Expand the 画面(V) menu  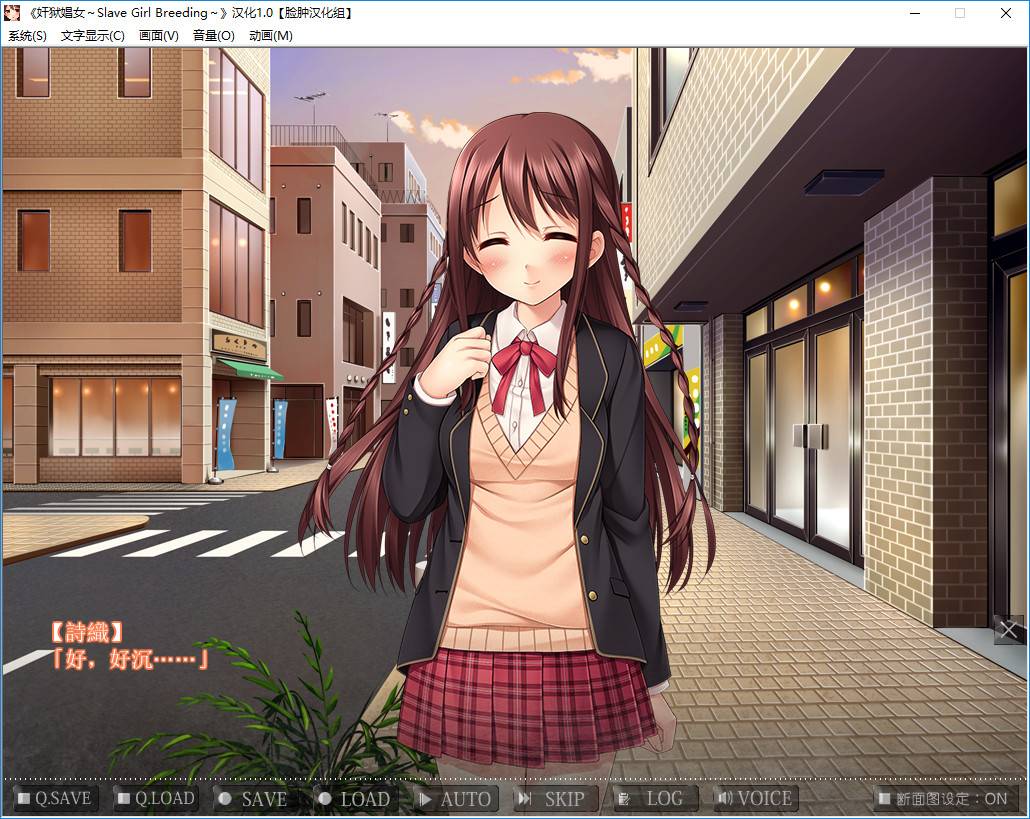pos(158,36)
